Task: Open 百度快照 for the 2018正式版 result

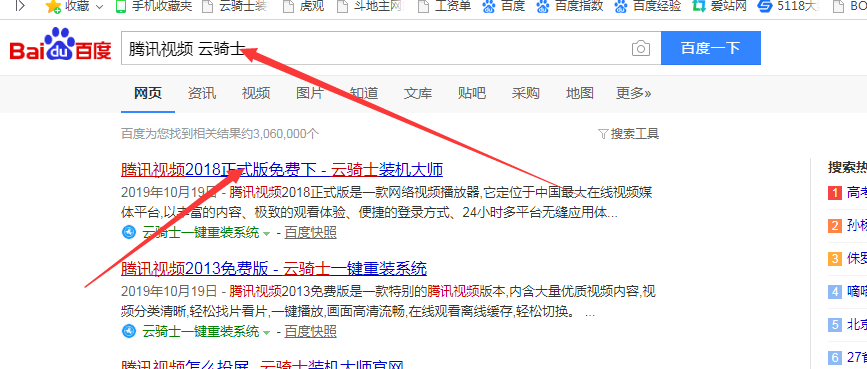Action: (310, 232)
